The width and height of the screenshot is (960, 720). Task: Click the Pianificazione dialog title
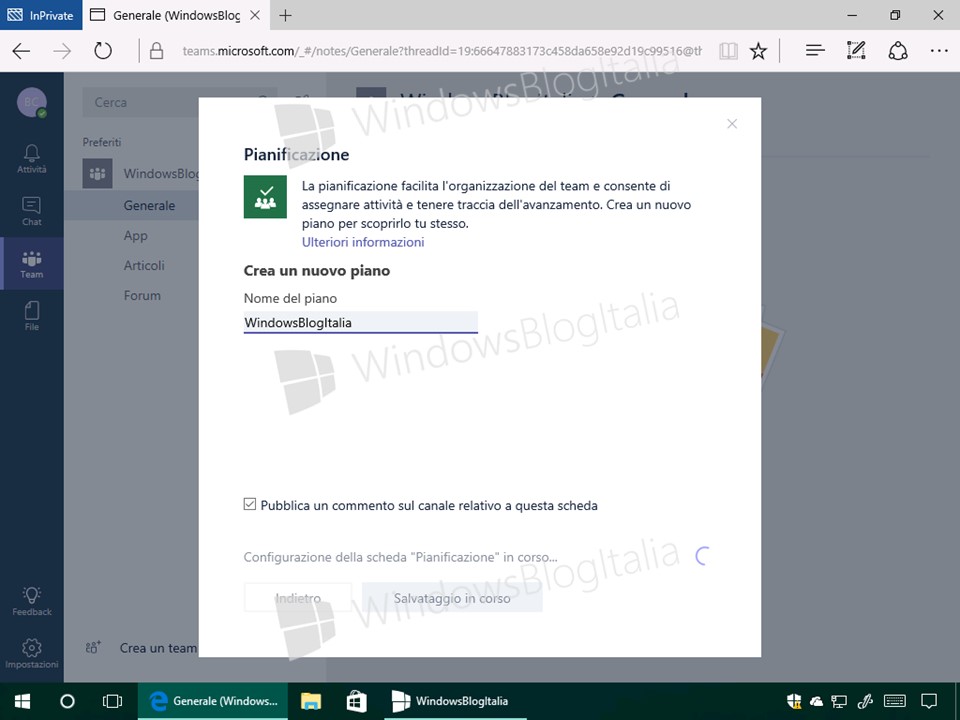(x=296, y=154)
